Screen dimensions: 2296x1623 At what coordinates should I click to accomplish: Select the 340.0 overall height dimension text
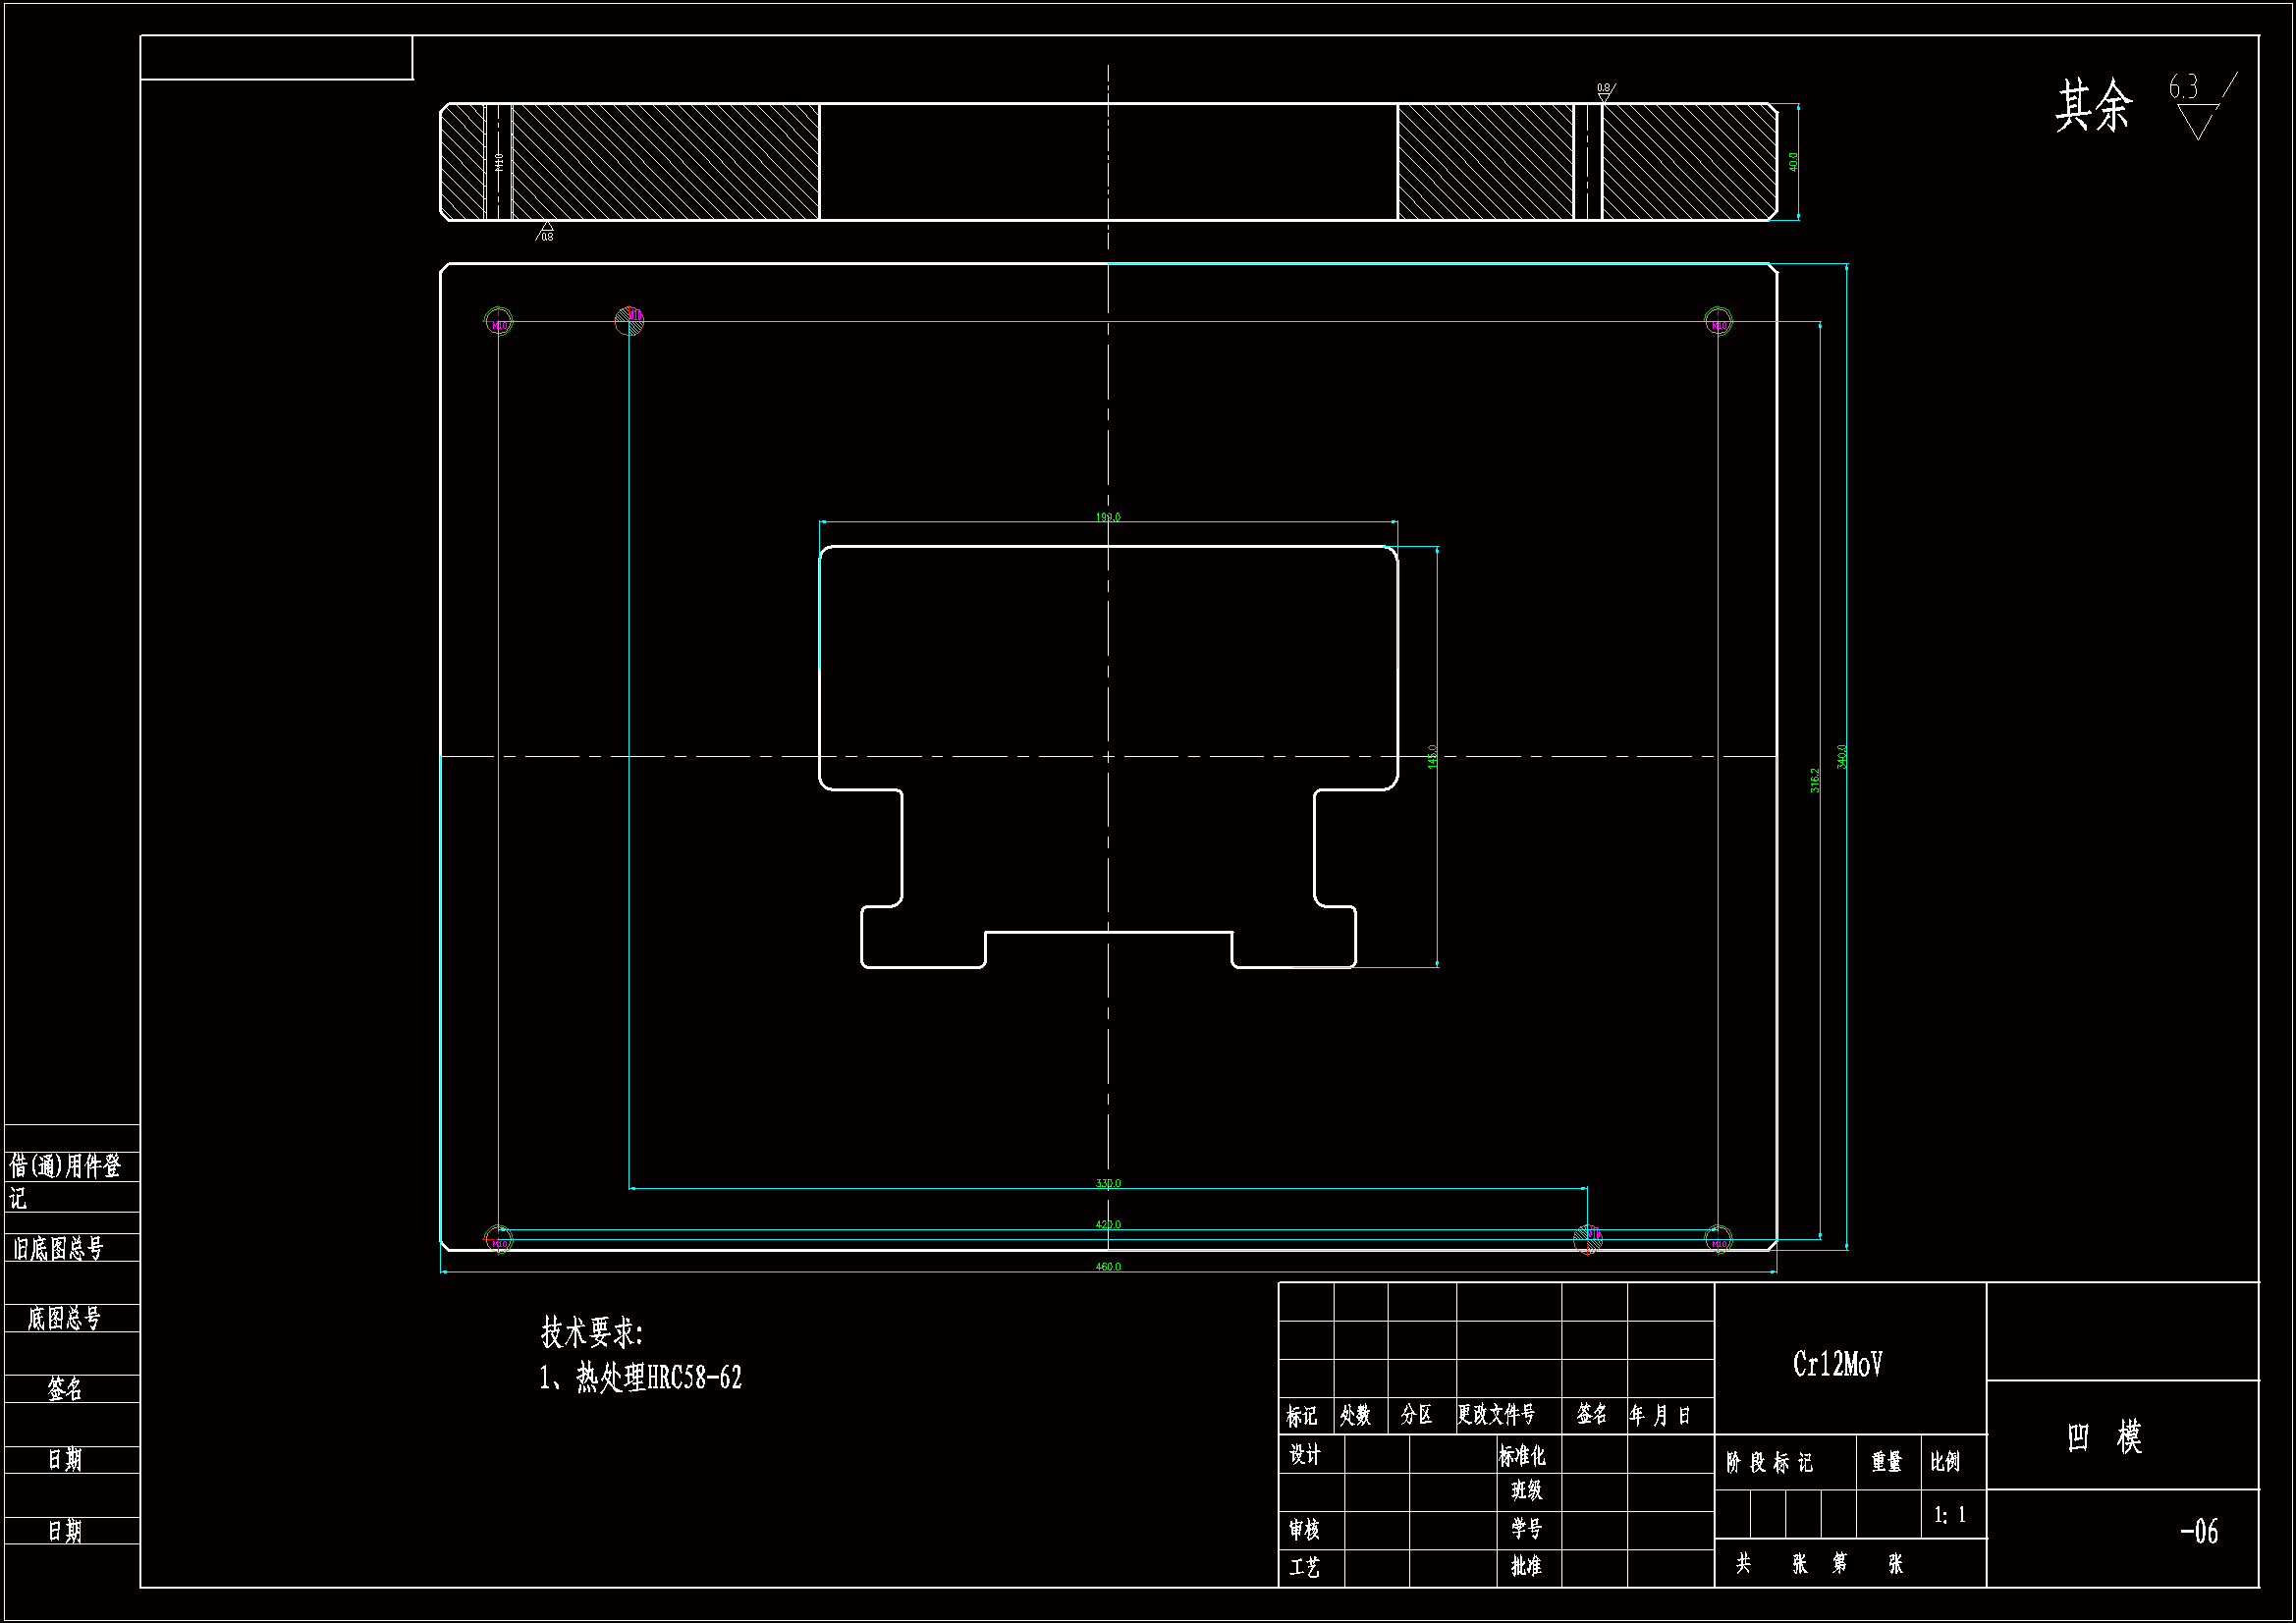pos(1842,756)
